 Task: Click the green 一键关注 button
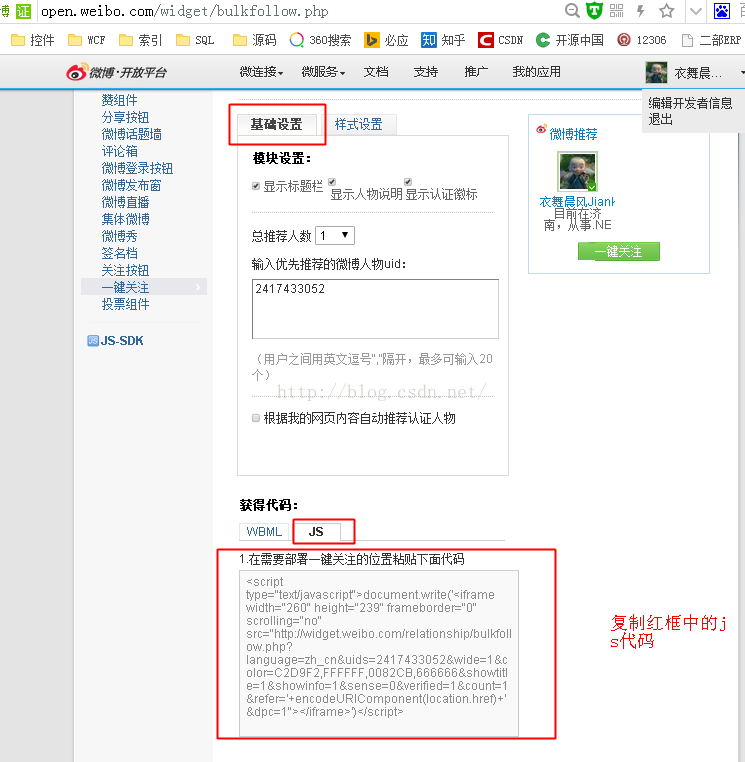(x=619, y=252)
